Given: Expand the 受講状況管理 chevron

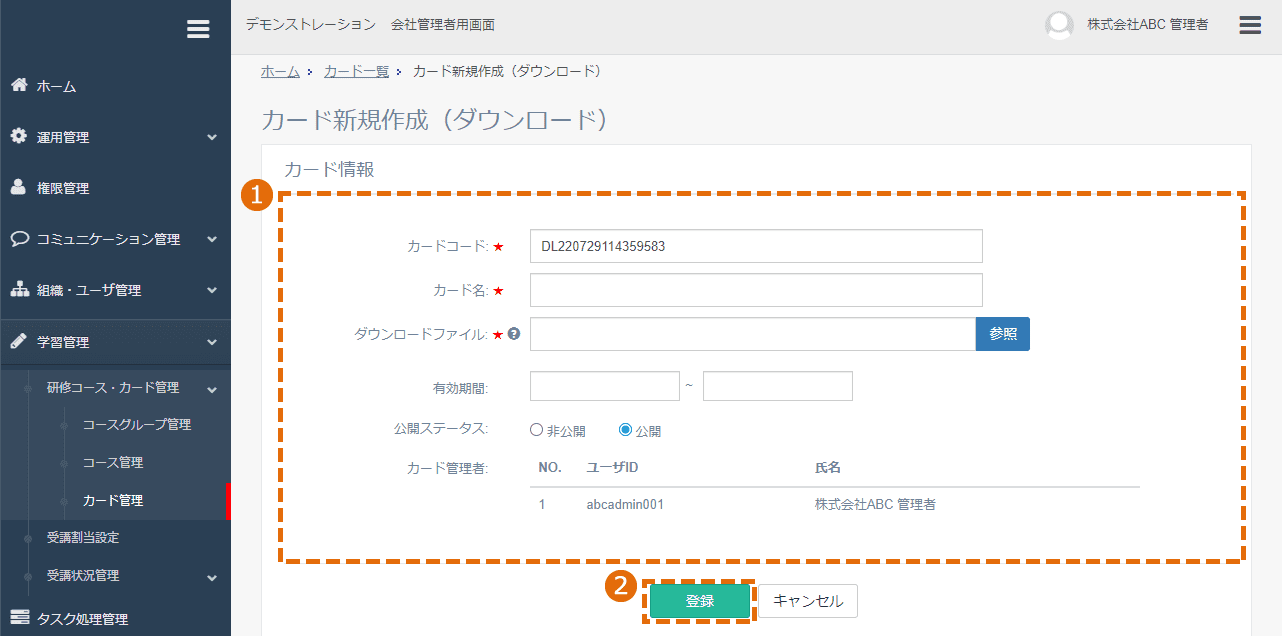Looking at the screenshot, I should point(212,577).
